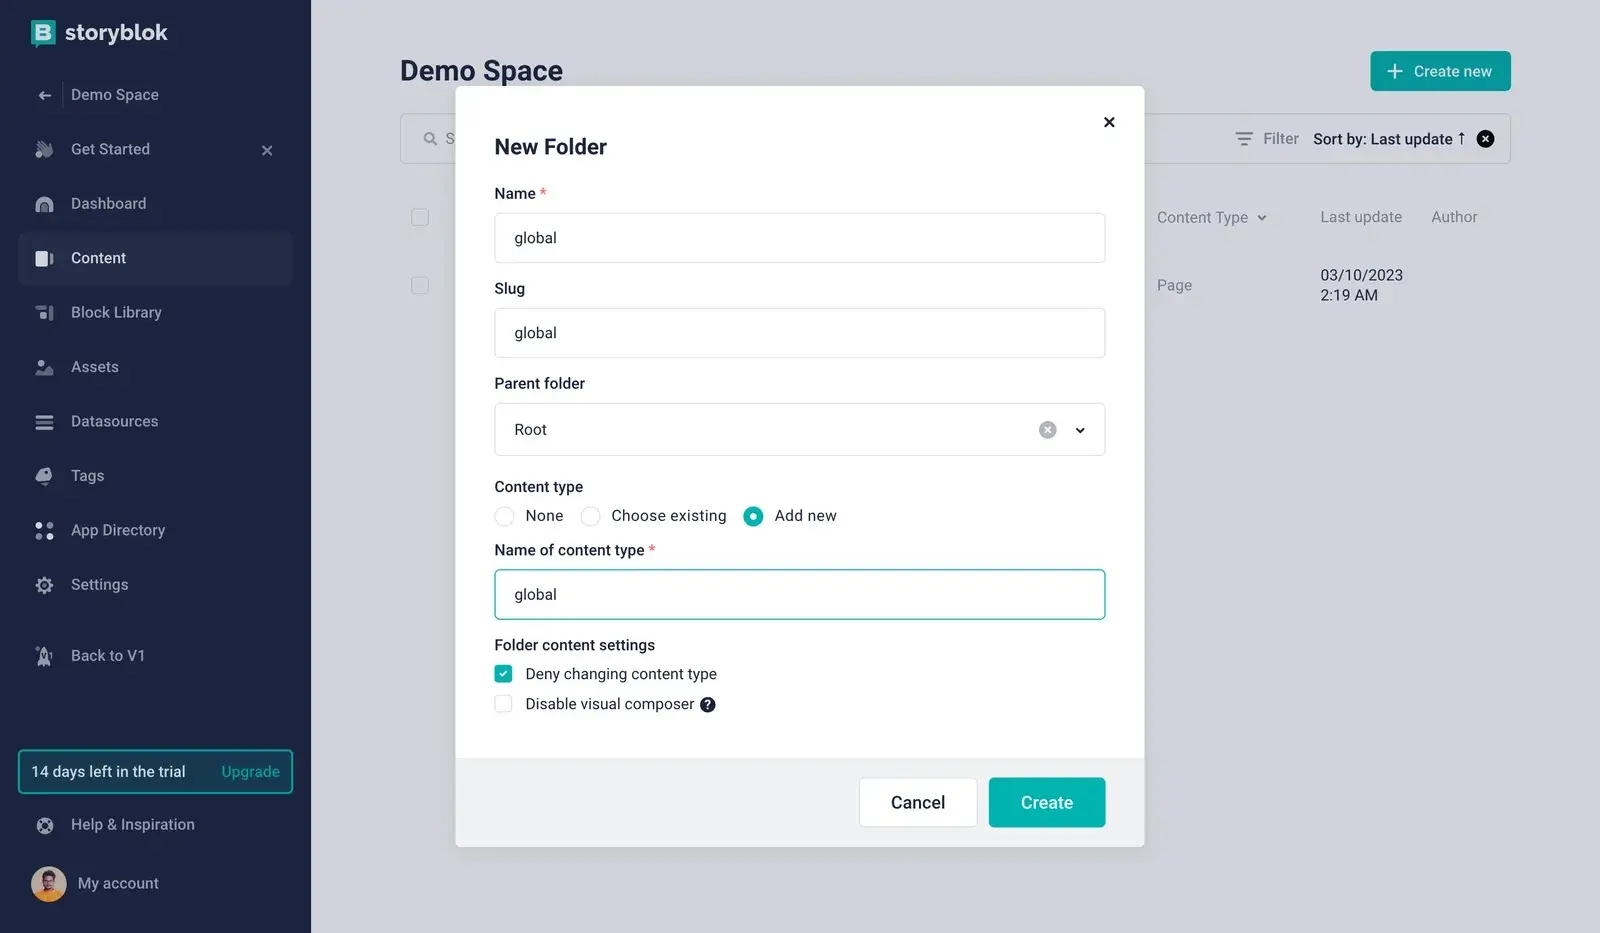Image resolution: width=1600 pixels, height=933 pixels.
Task: Uncheck Deny changing content type
Action: (503, 674)
